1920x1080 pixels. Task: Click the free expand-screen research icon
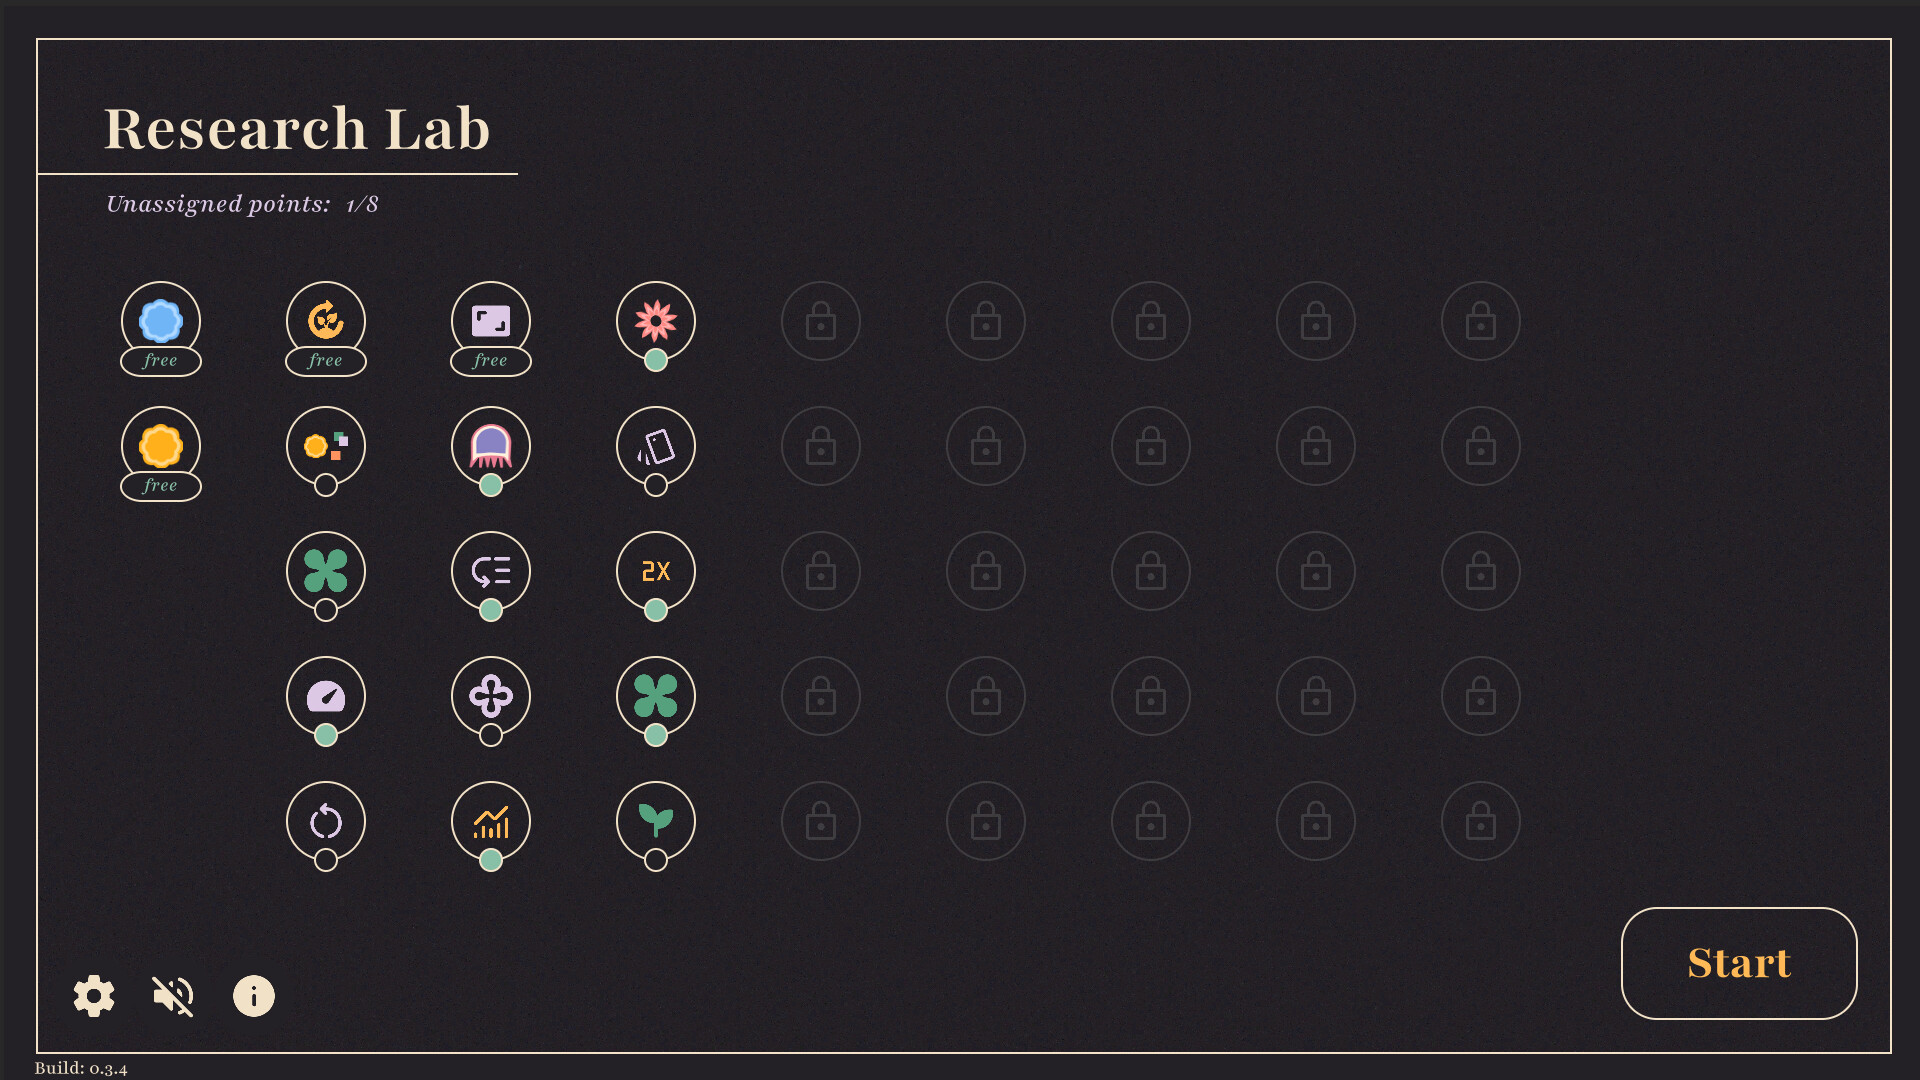[491, 321]
